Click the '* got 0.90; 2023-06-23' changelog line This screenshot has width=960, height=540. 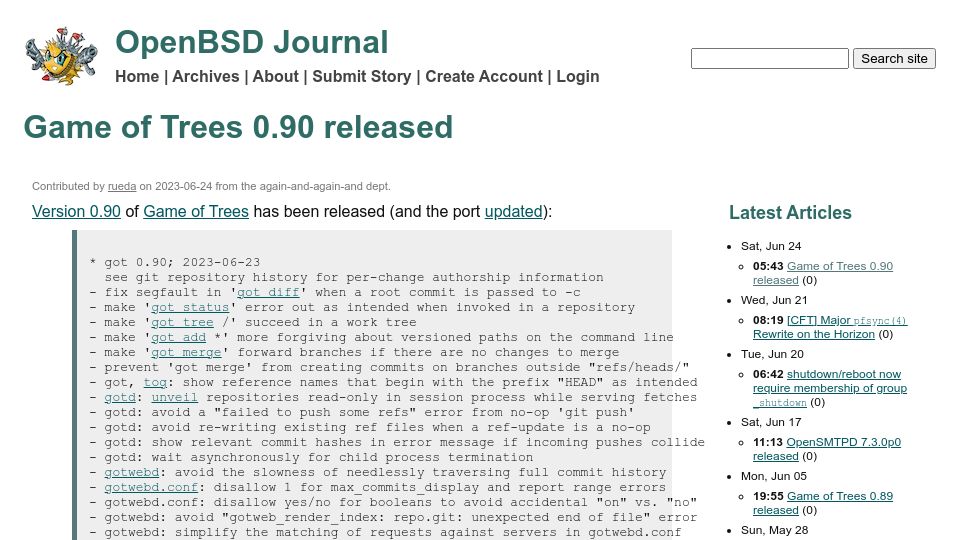tap(174, 262)
